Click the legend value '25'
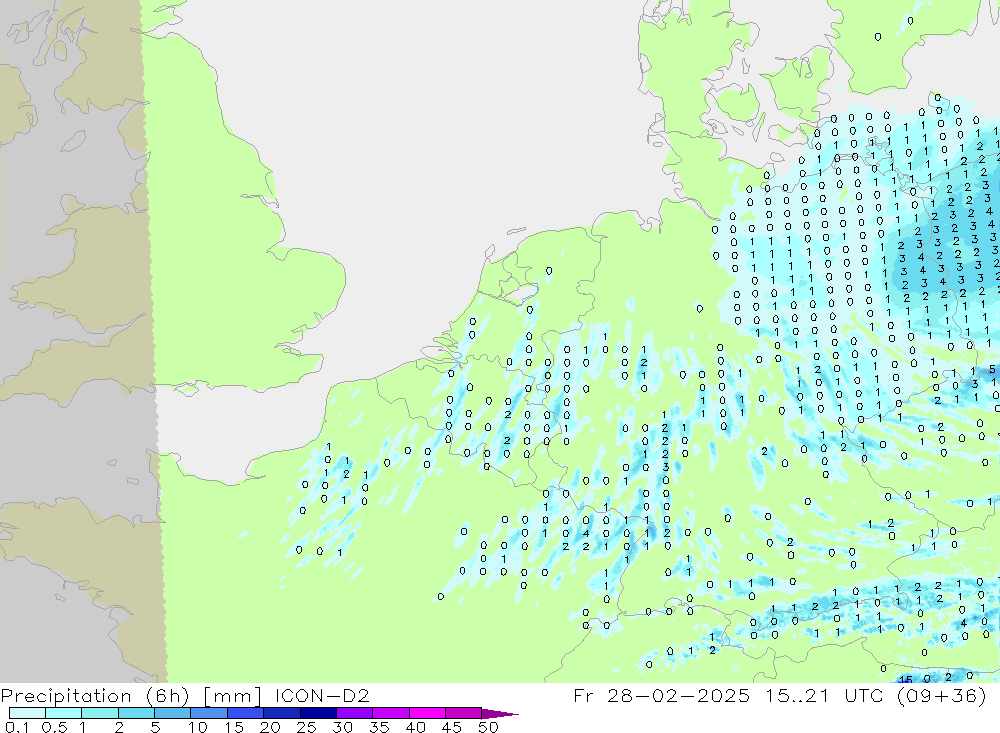The width and height of the screenshot is (1000, 733). point(307,727)
